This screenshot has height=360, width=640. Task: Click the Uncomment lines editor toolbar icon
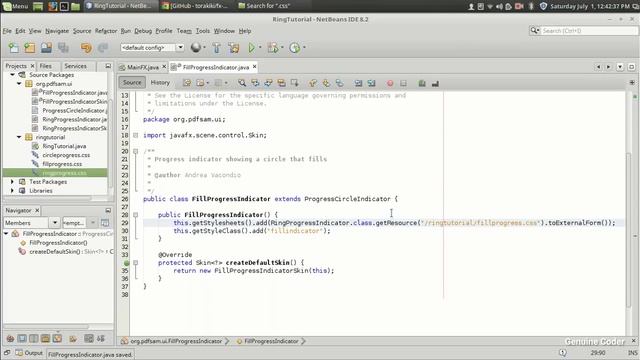coord(435,83)
